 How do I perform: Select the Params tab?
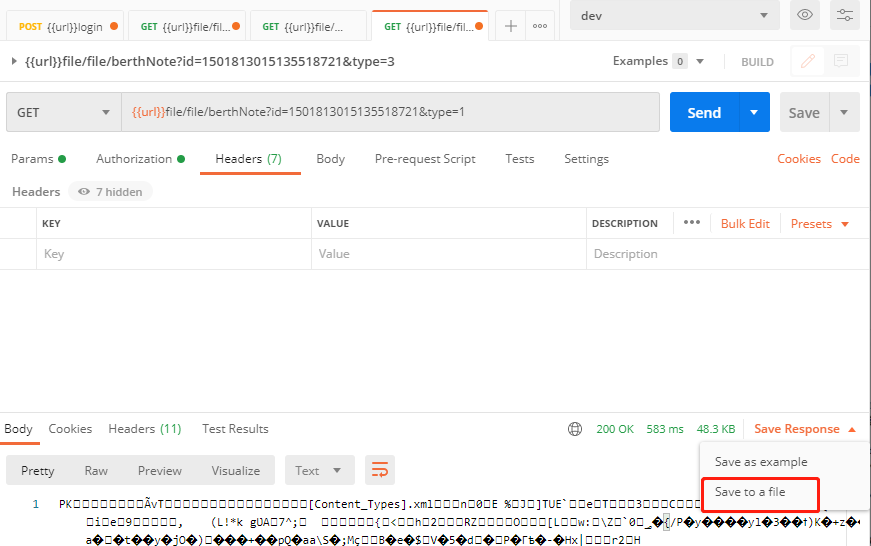tap(38, 159)
